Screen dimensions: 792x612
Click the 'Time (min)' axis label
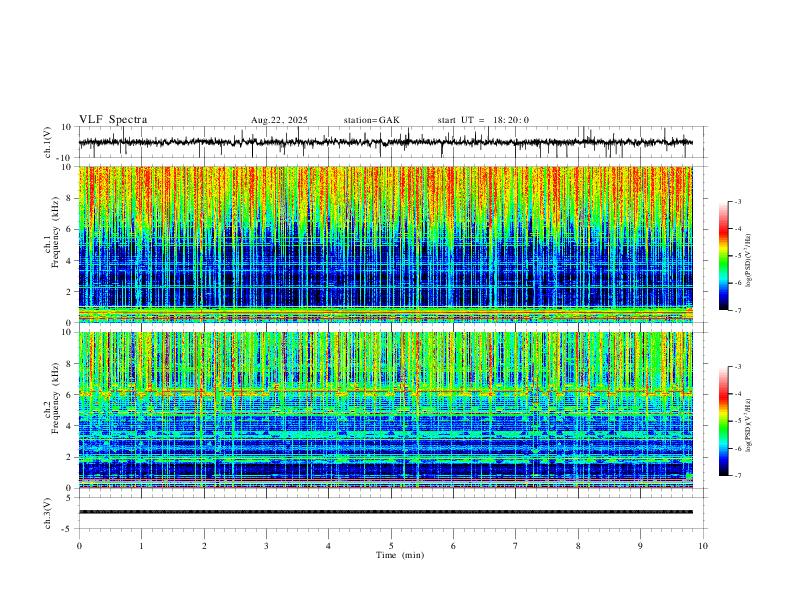coord(400,555)
